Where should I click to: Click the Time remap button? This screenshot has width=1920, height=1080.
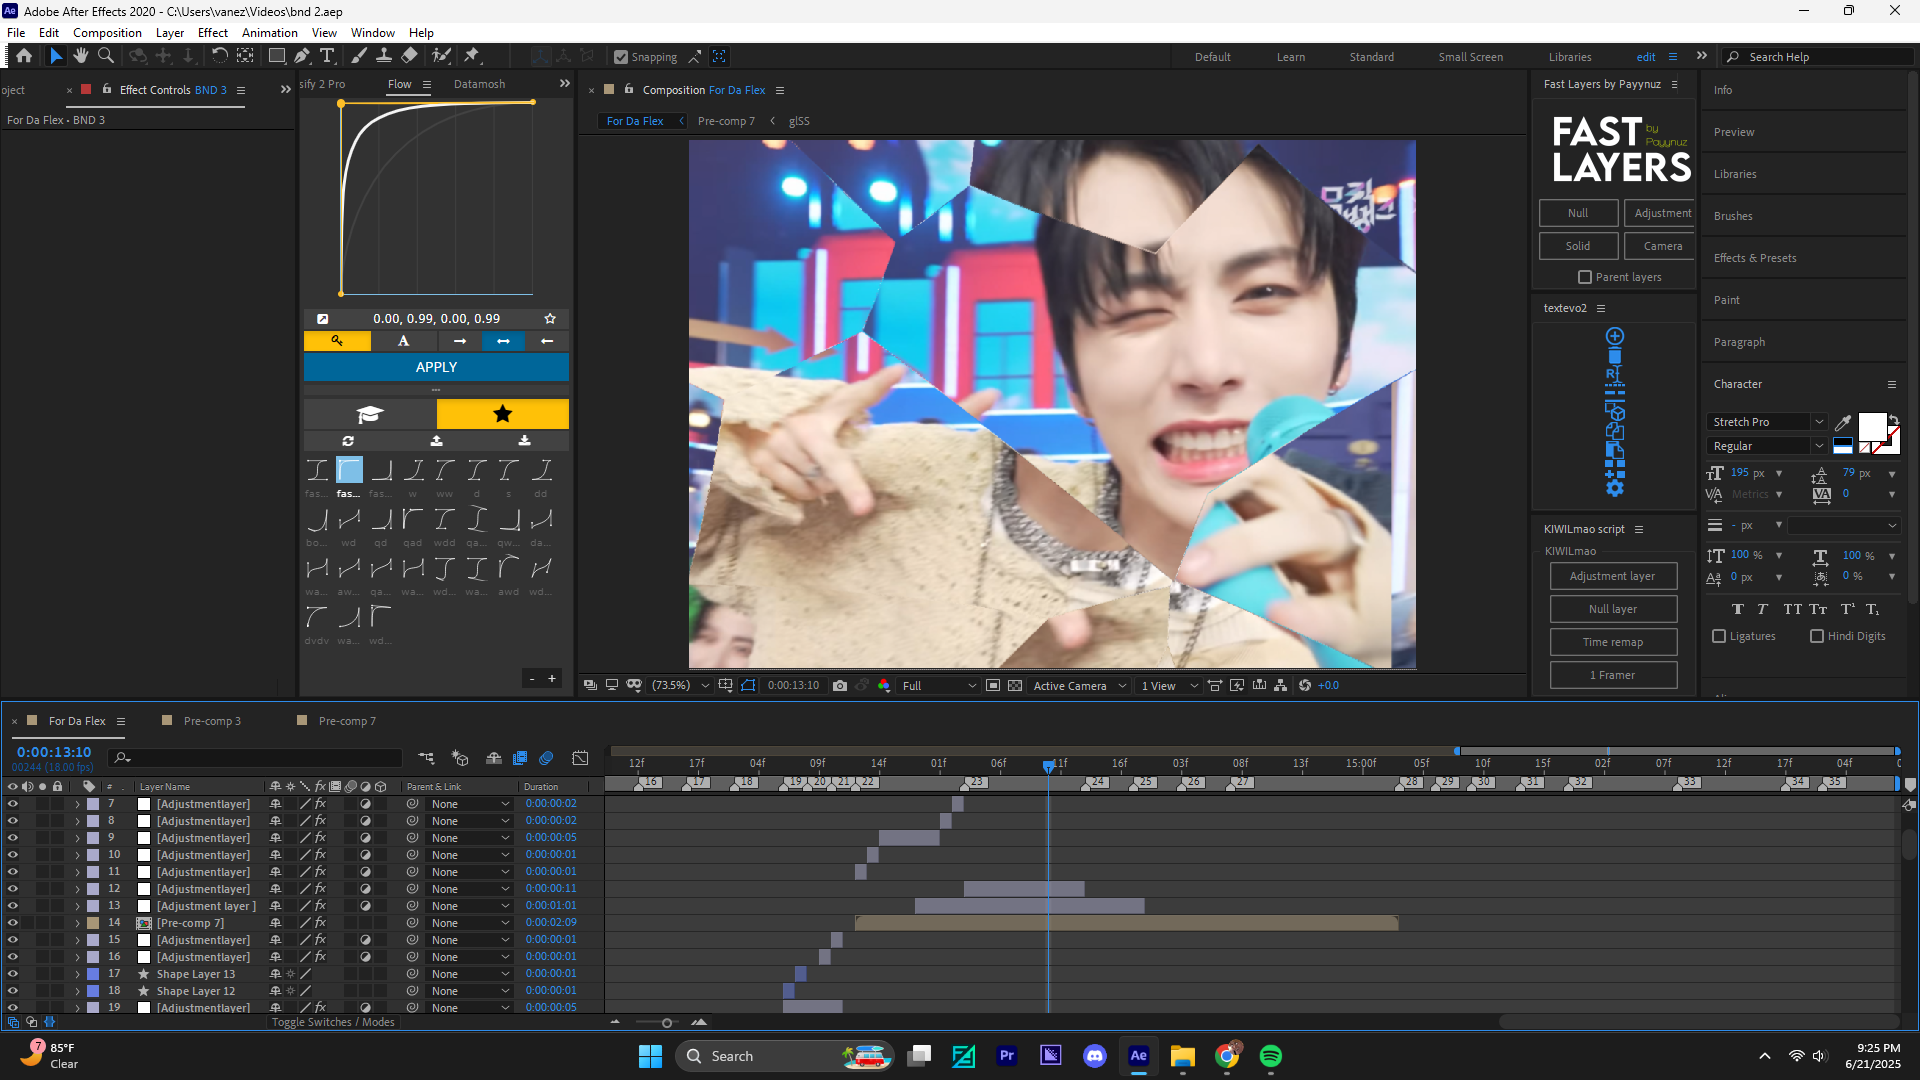1613,642
